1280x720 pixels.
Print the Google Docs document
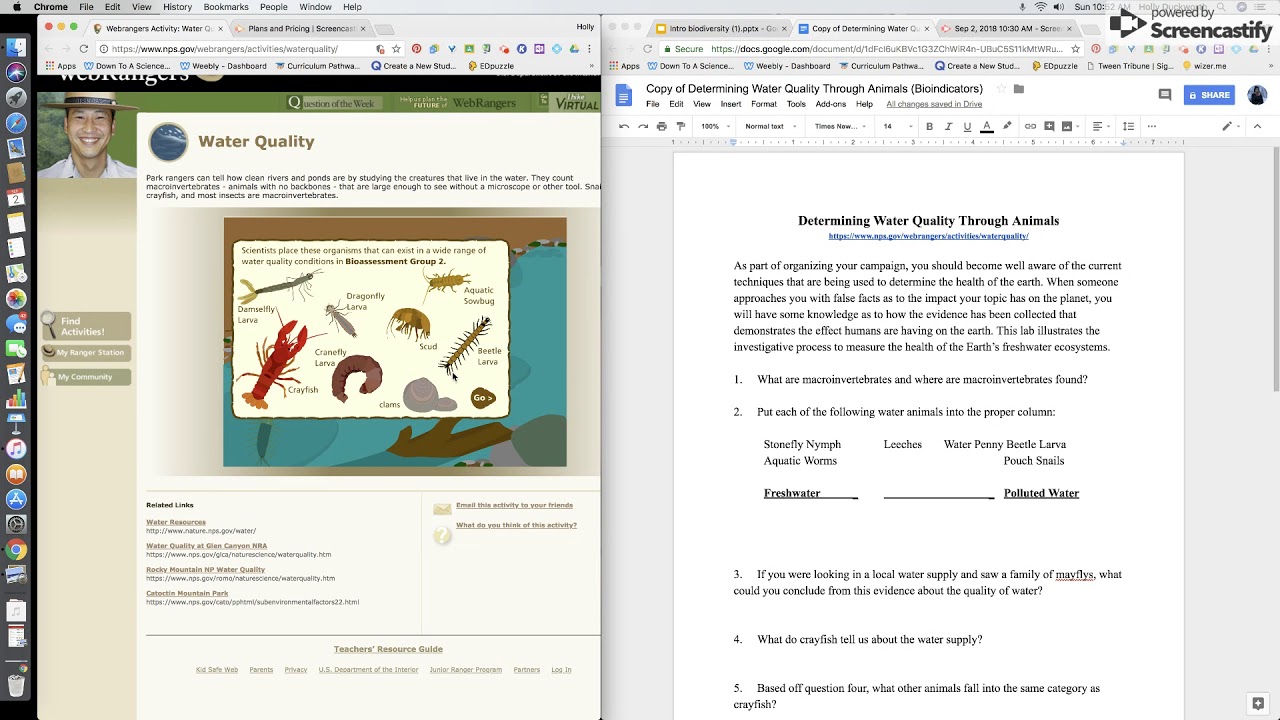(x=662, y=126)
